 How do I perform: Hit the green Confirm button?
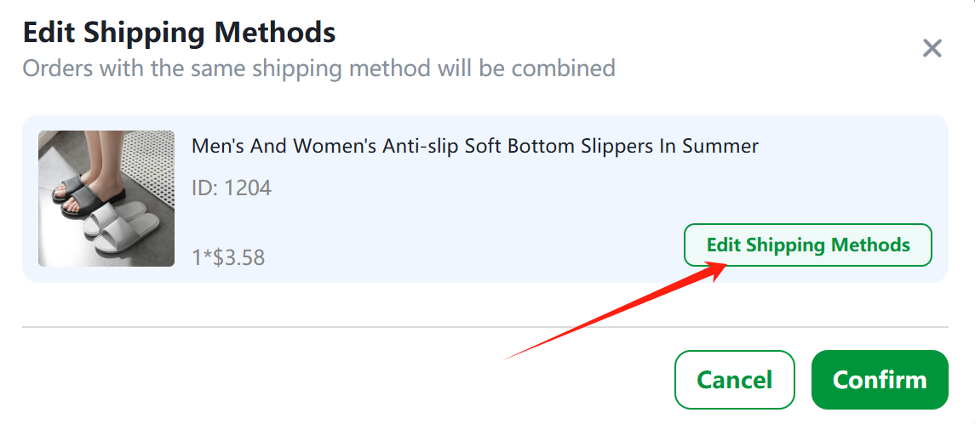(879, 380)
